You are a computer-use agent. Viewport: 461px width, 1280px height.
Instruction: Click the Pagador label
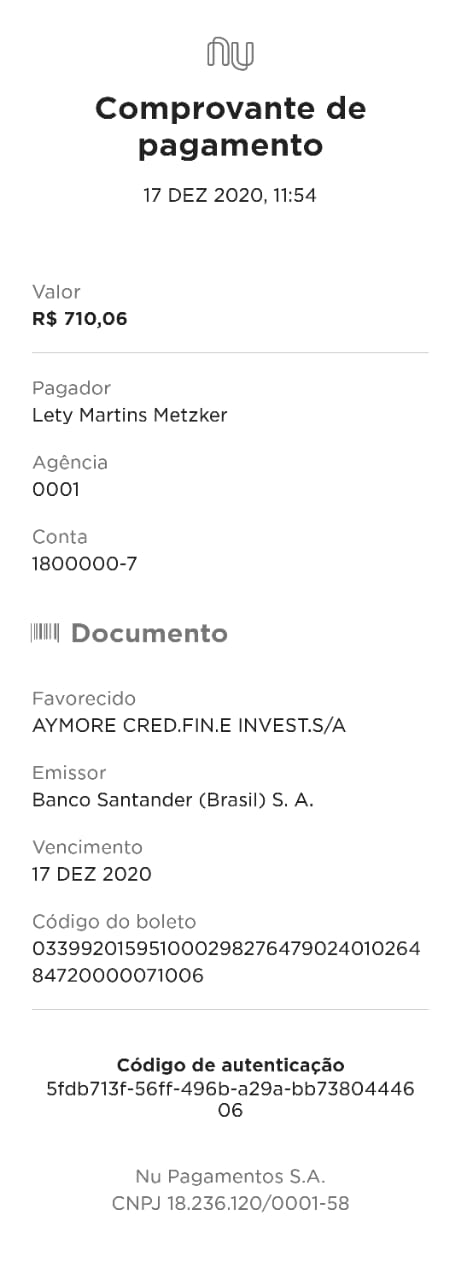click(71, 388)
